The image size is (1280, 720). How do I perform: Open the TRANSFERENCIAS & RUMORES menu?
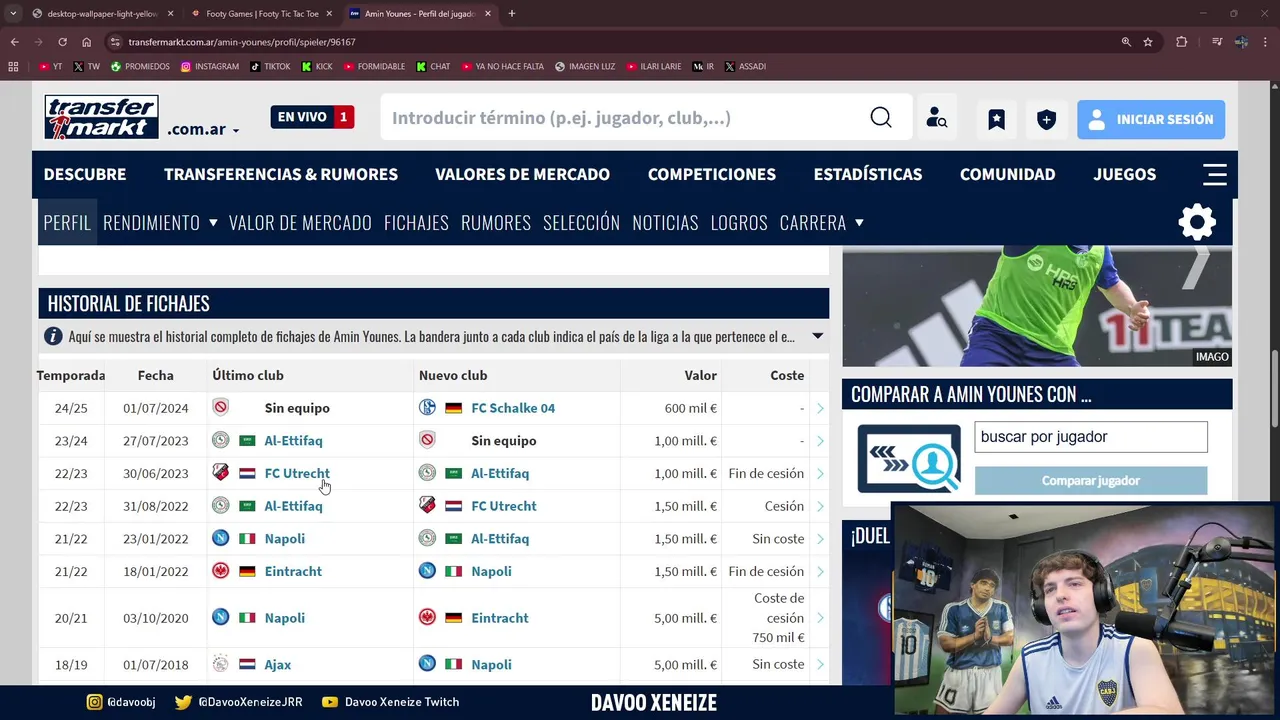click(x=281, y=174)
